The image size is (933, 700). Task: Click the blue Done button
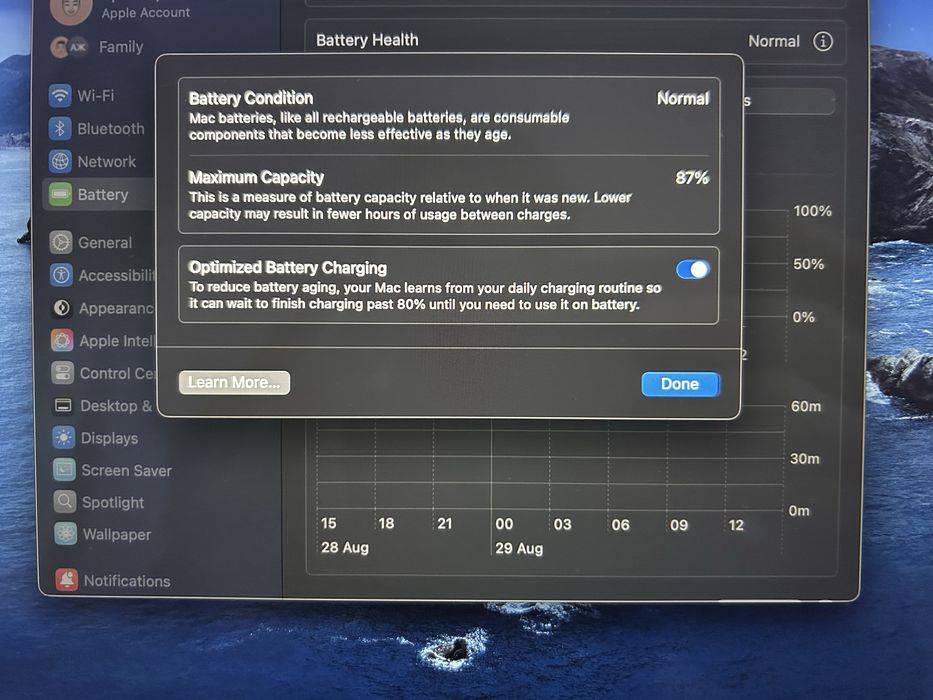tap(680, 384)
